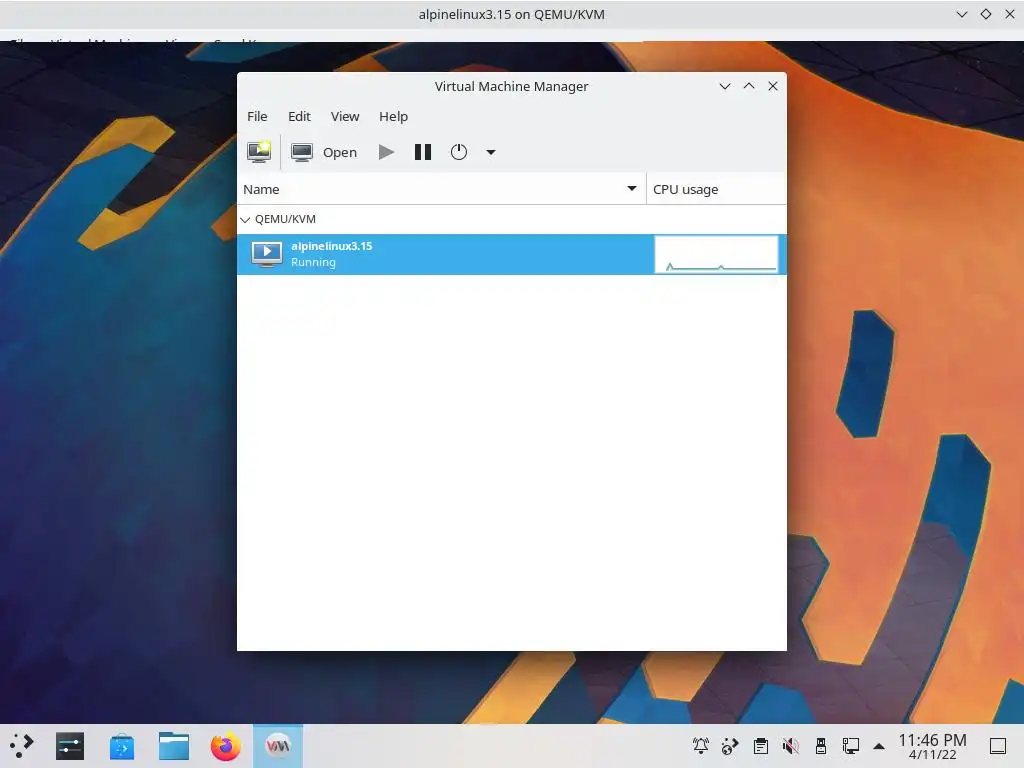The width and height of the screenshot is (1024, 768).
Task: Click the Create new virtual machine icon
Action: pyautogui.click(x=259, y=152)
